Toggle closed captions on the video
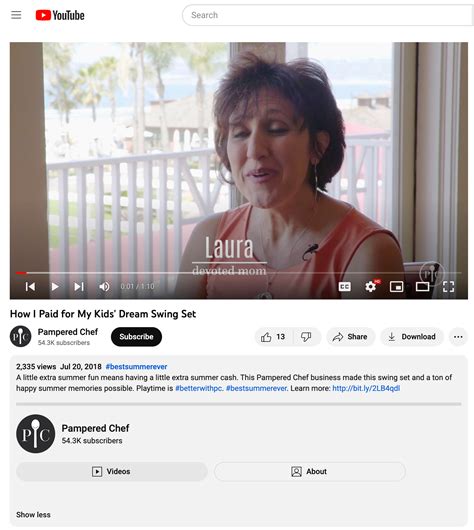 (x=345, y=287)
